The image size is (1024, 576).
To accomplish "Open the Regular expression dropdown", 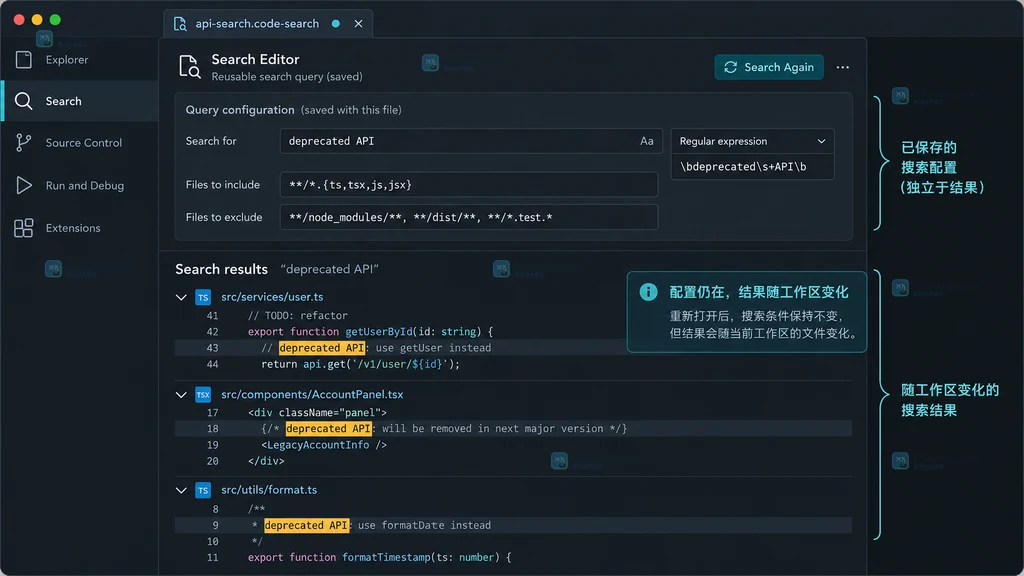I will pyautogui.click(x=752, y=141).
